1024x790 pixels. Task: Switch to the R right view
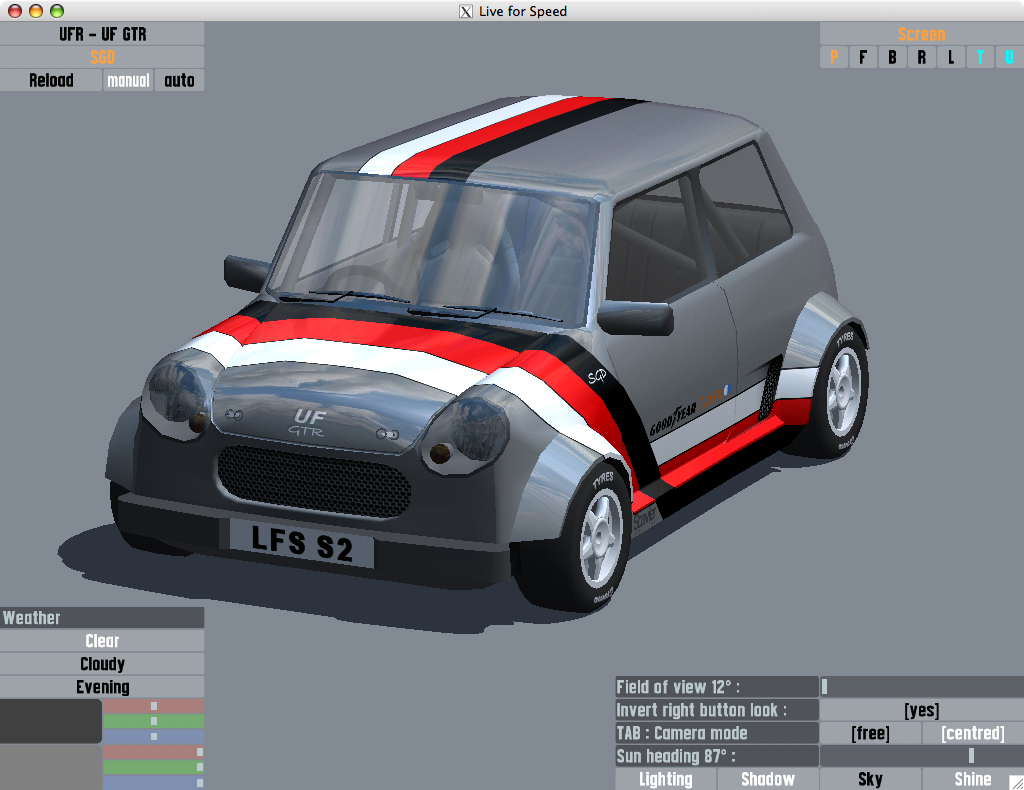coord(921,57)
